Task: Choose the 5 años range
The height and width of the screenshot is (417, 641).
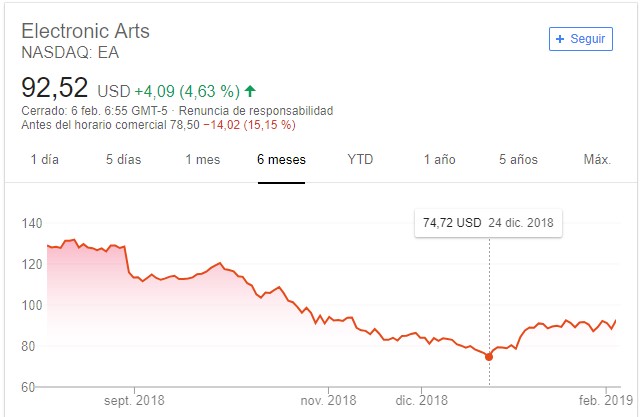Action: pos(518,160)
